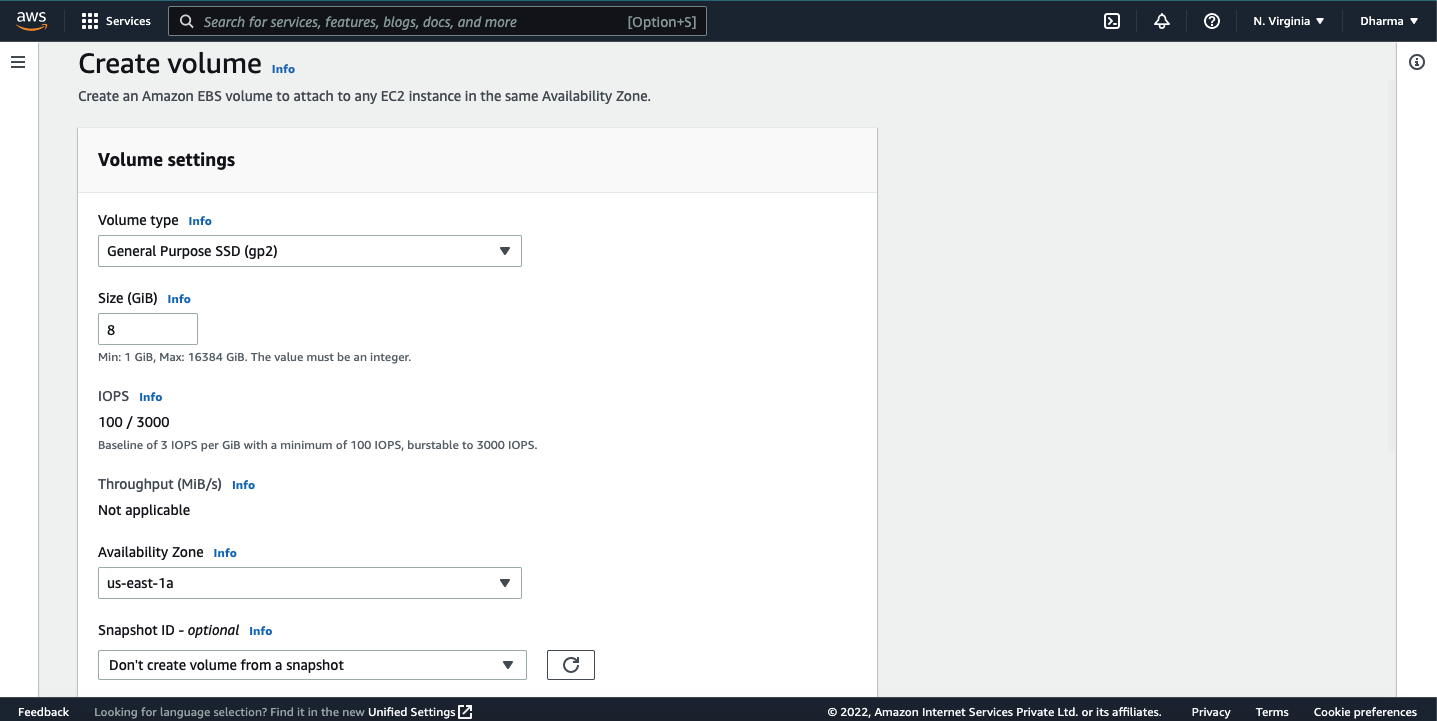Click Info link next to Throughput (MiB/s)
The width and height of the screenshot is (1437, 721).
[x=244, y=485]
